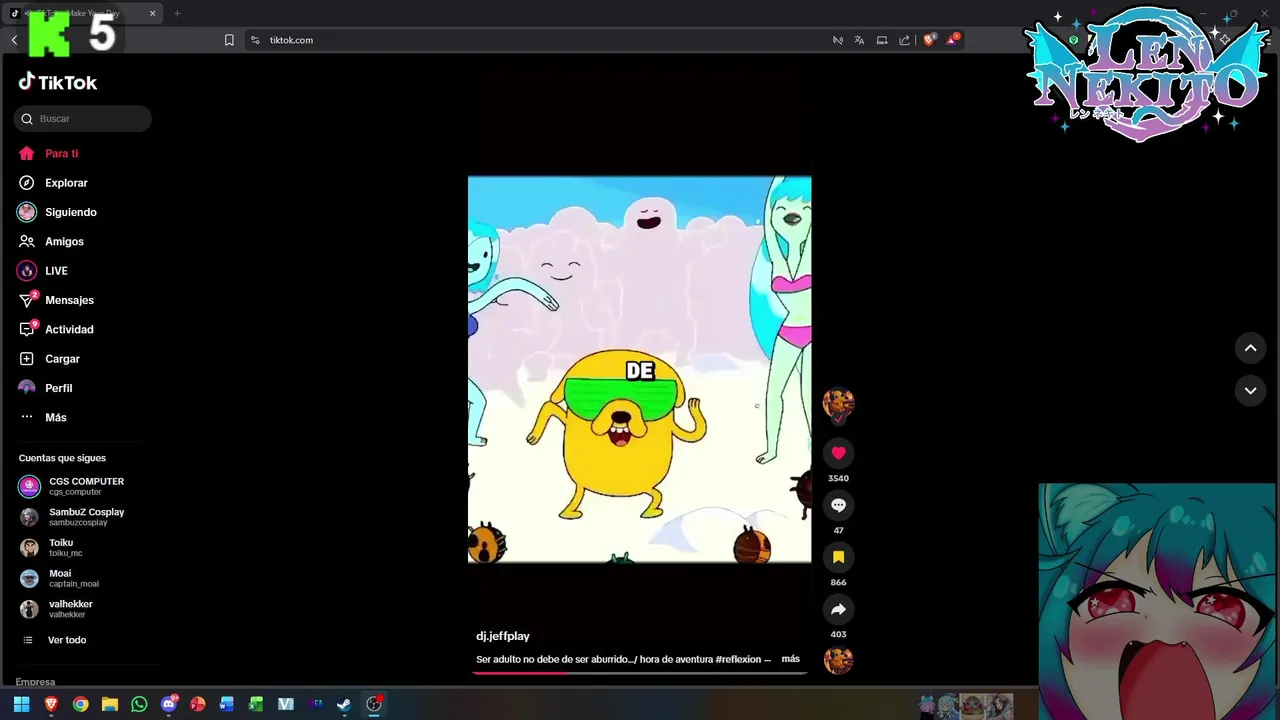The image size is (1280, 720).
Task: Open dj.jeffplay username link
Action: coord(503,636)
